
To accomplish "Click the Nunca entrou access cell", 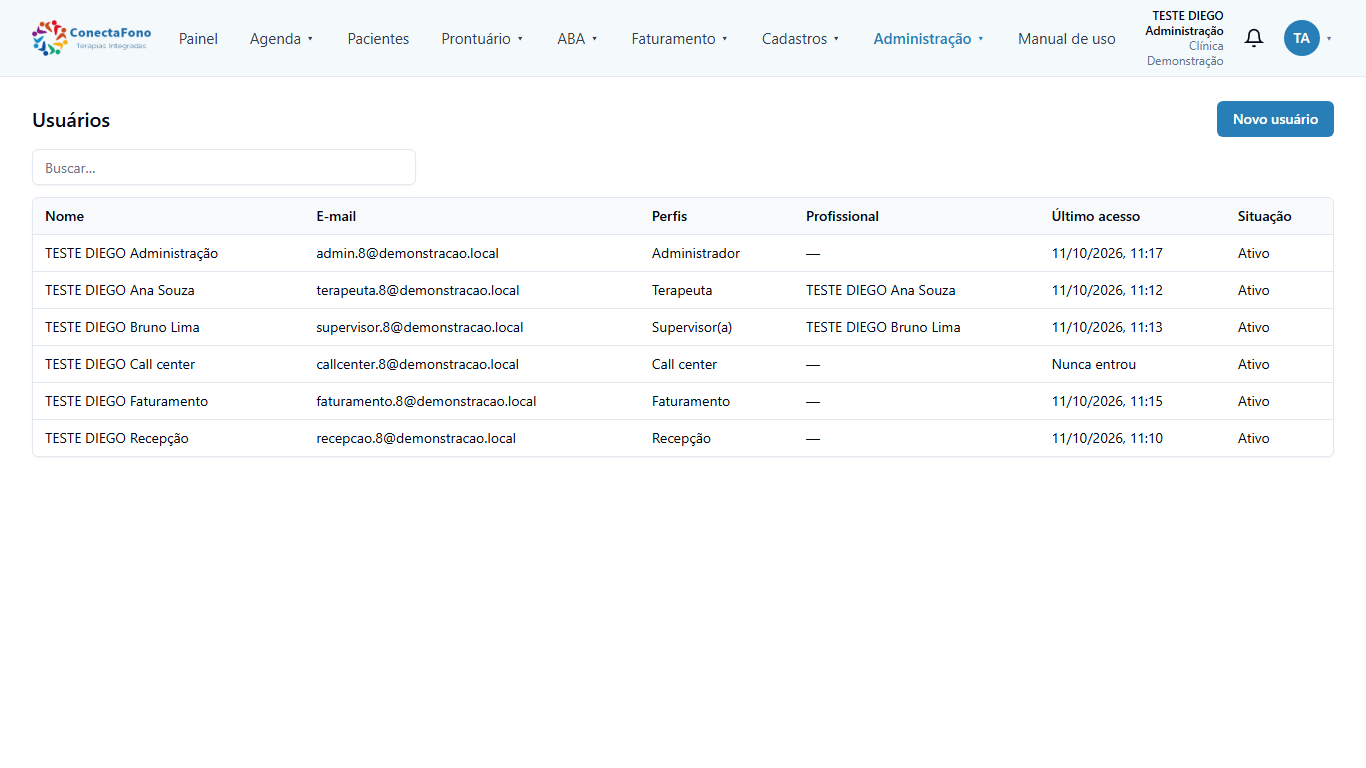I will click(1094, 364).
